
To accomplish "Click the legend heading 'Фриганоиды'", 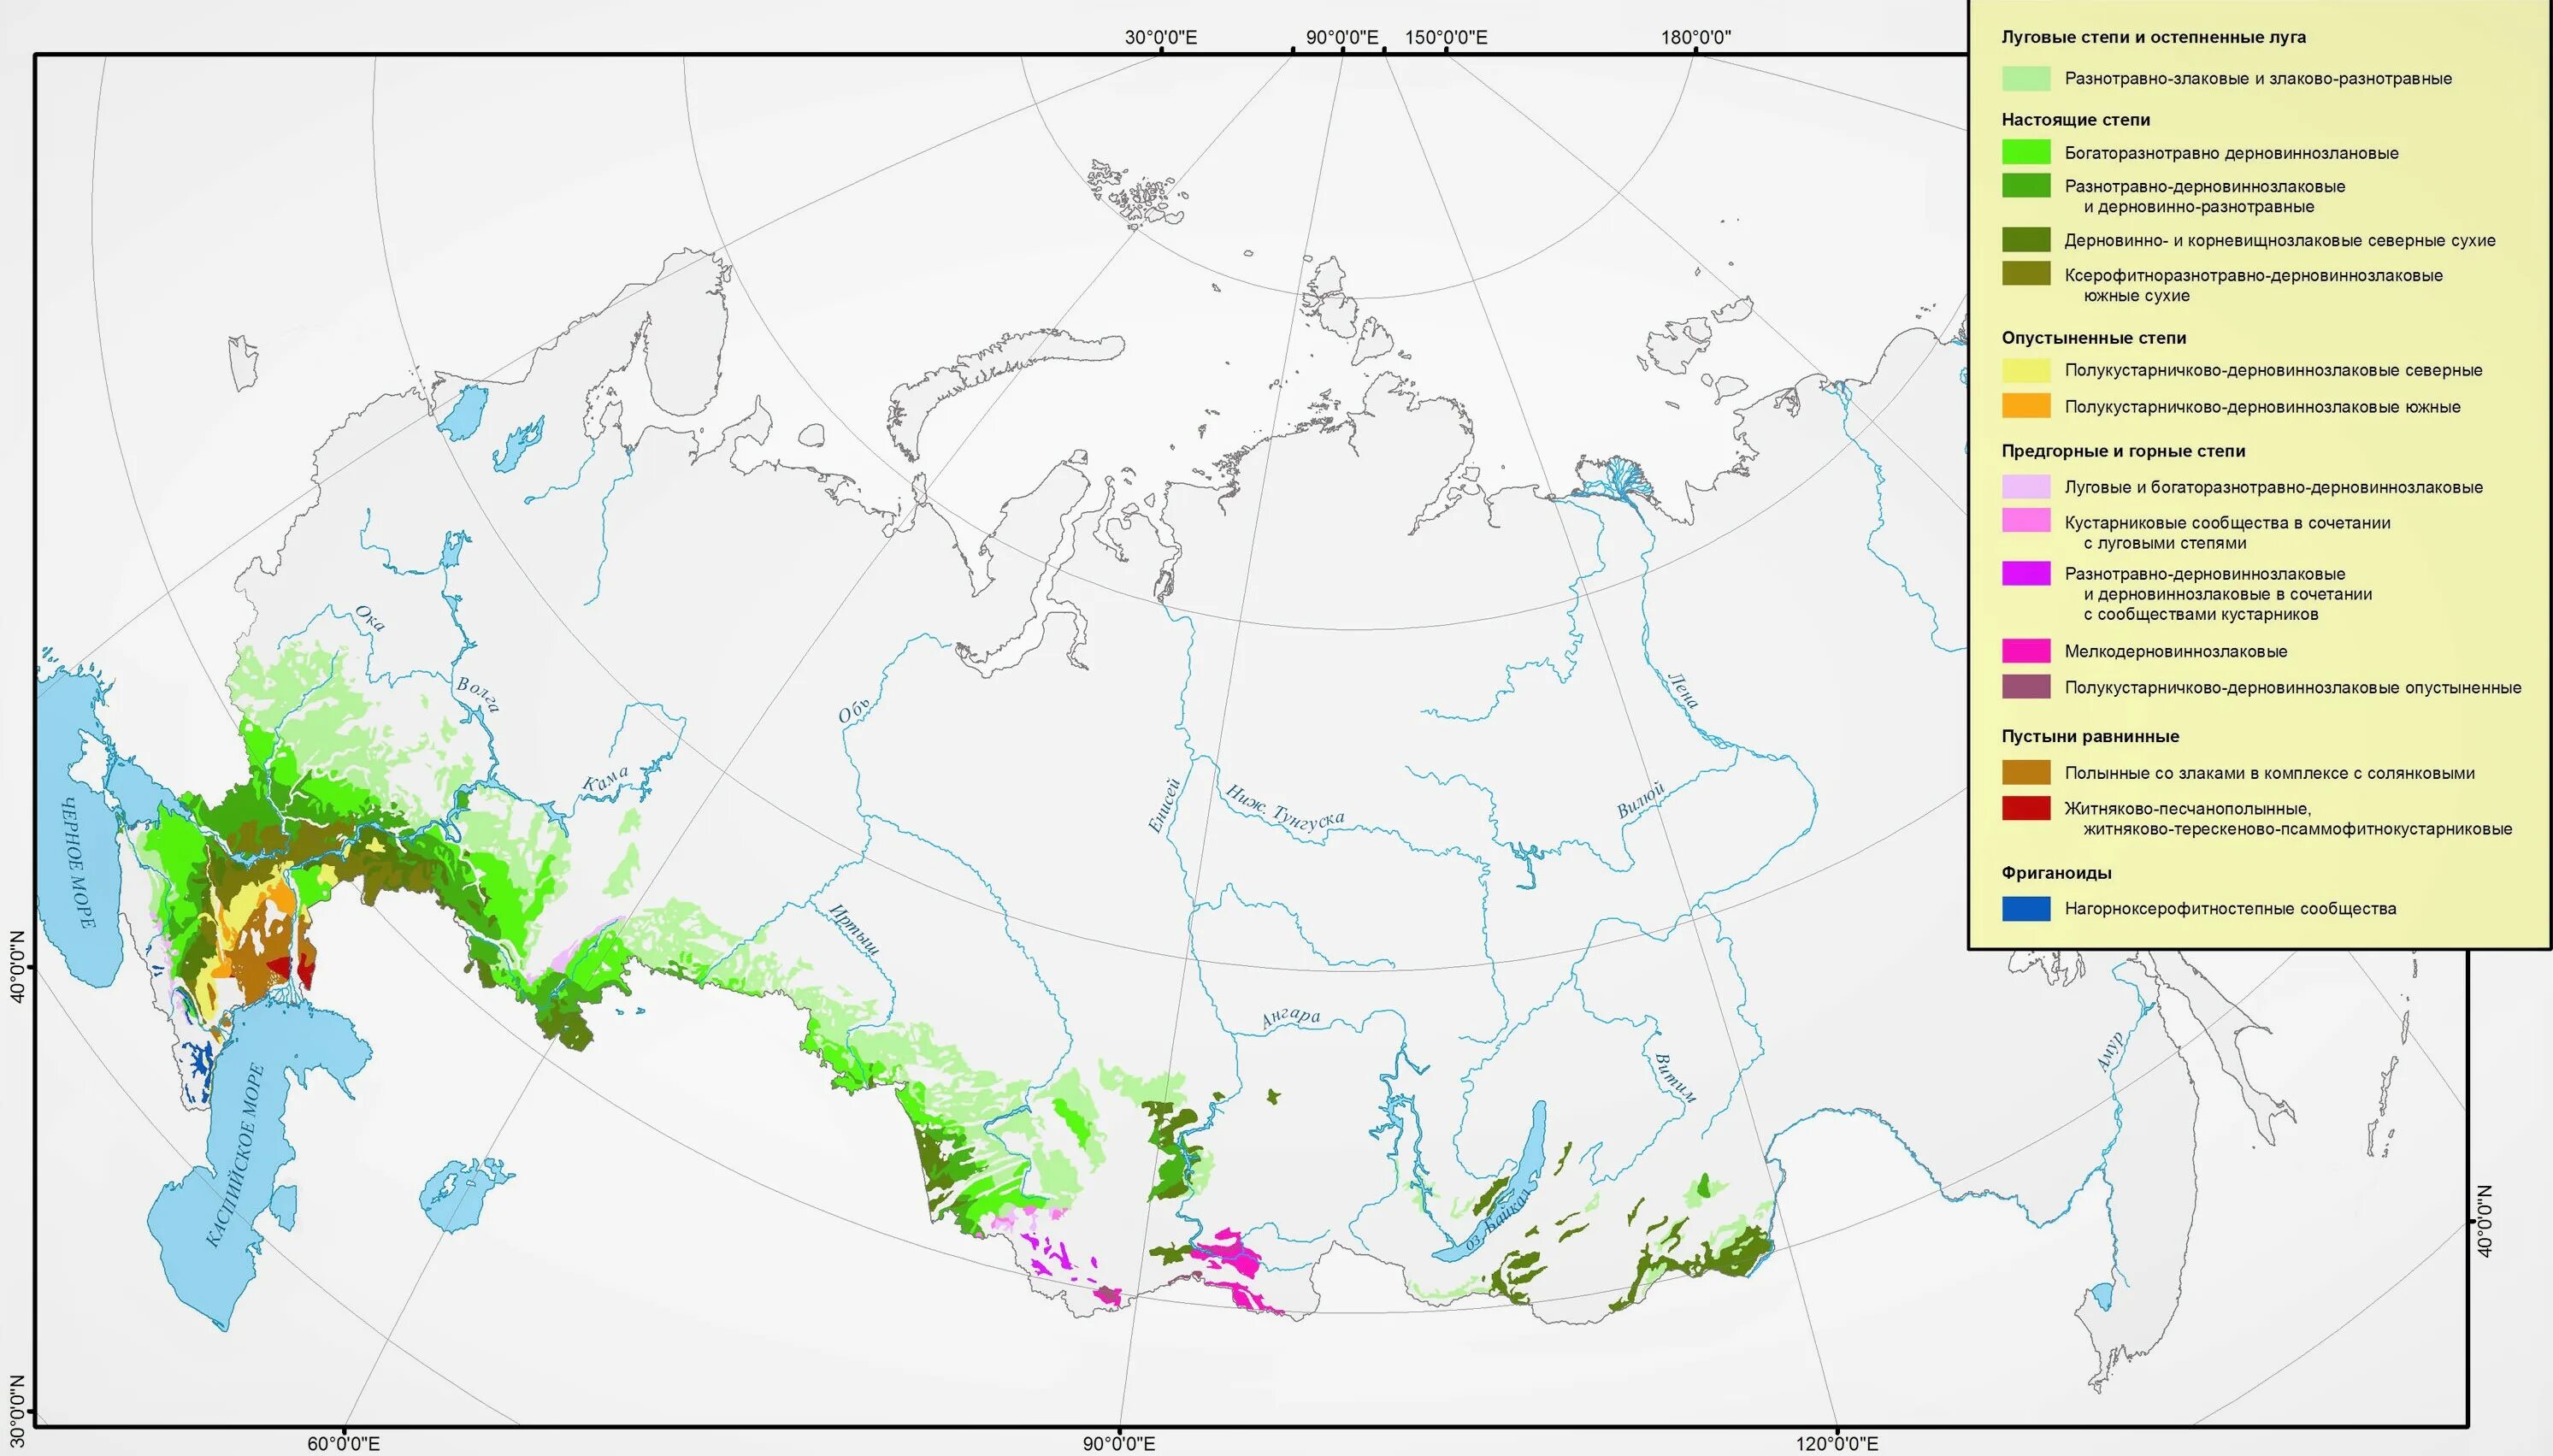I will (2056, 873).
